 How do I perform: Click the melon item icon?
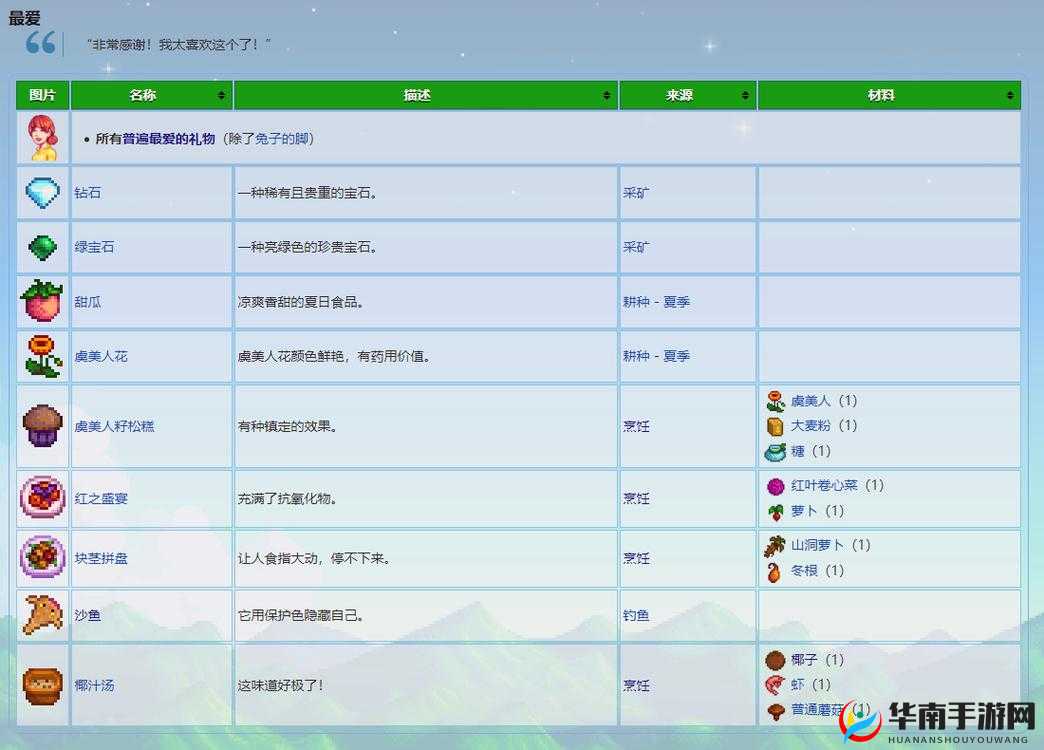click(41, 301)
